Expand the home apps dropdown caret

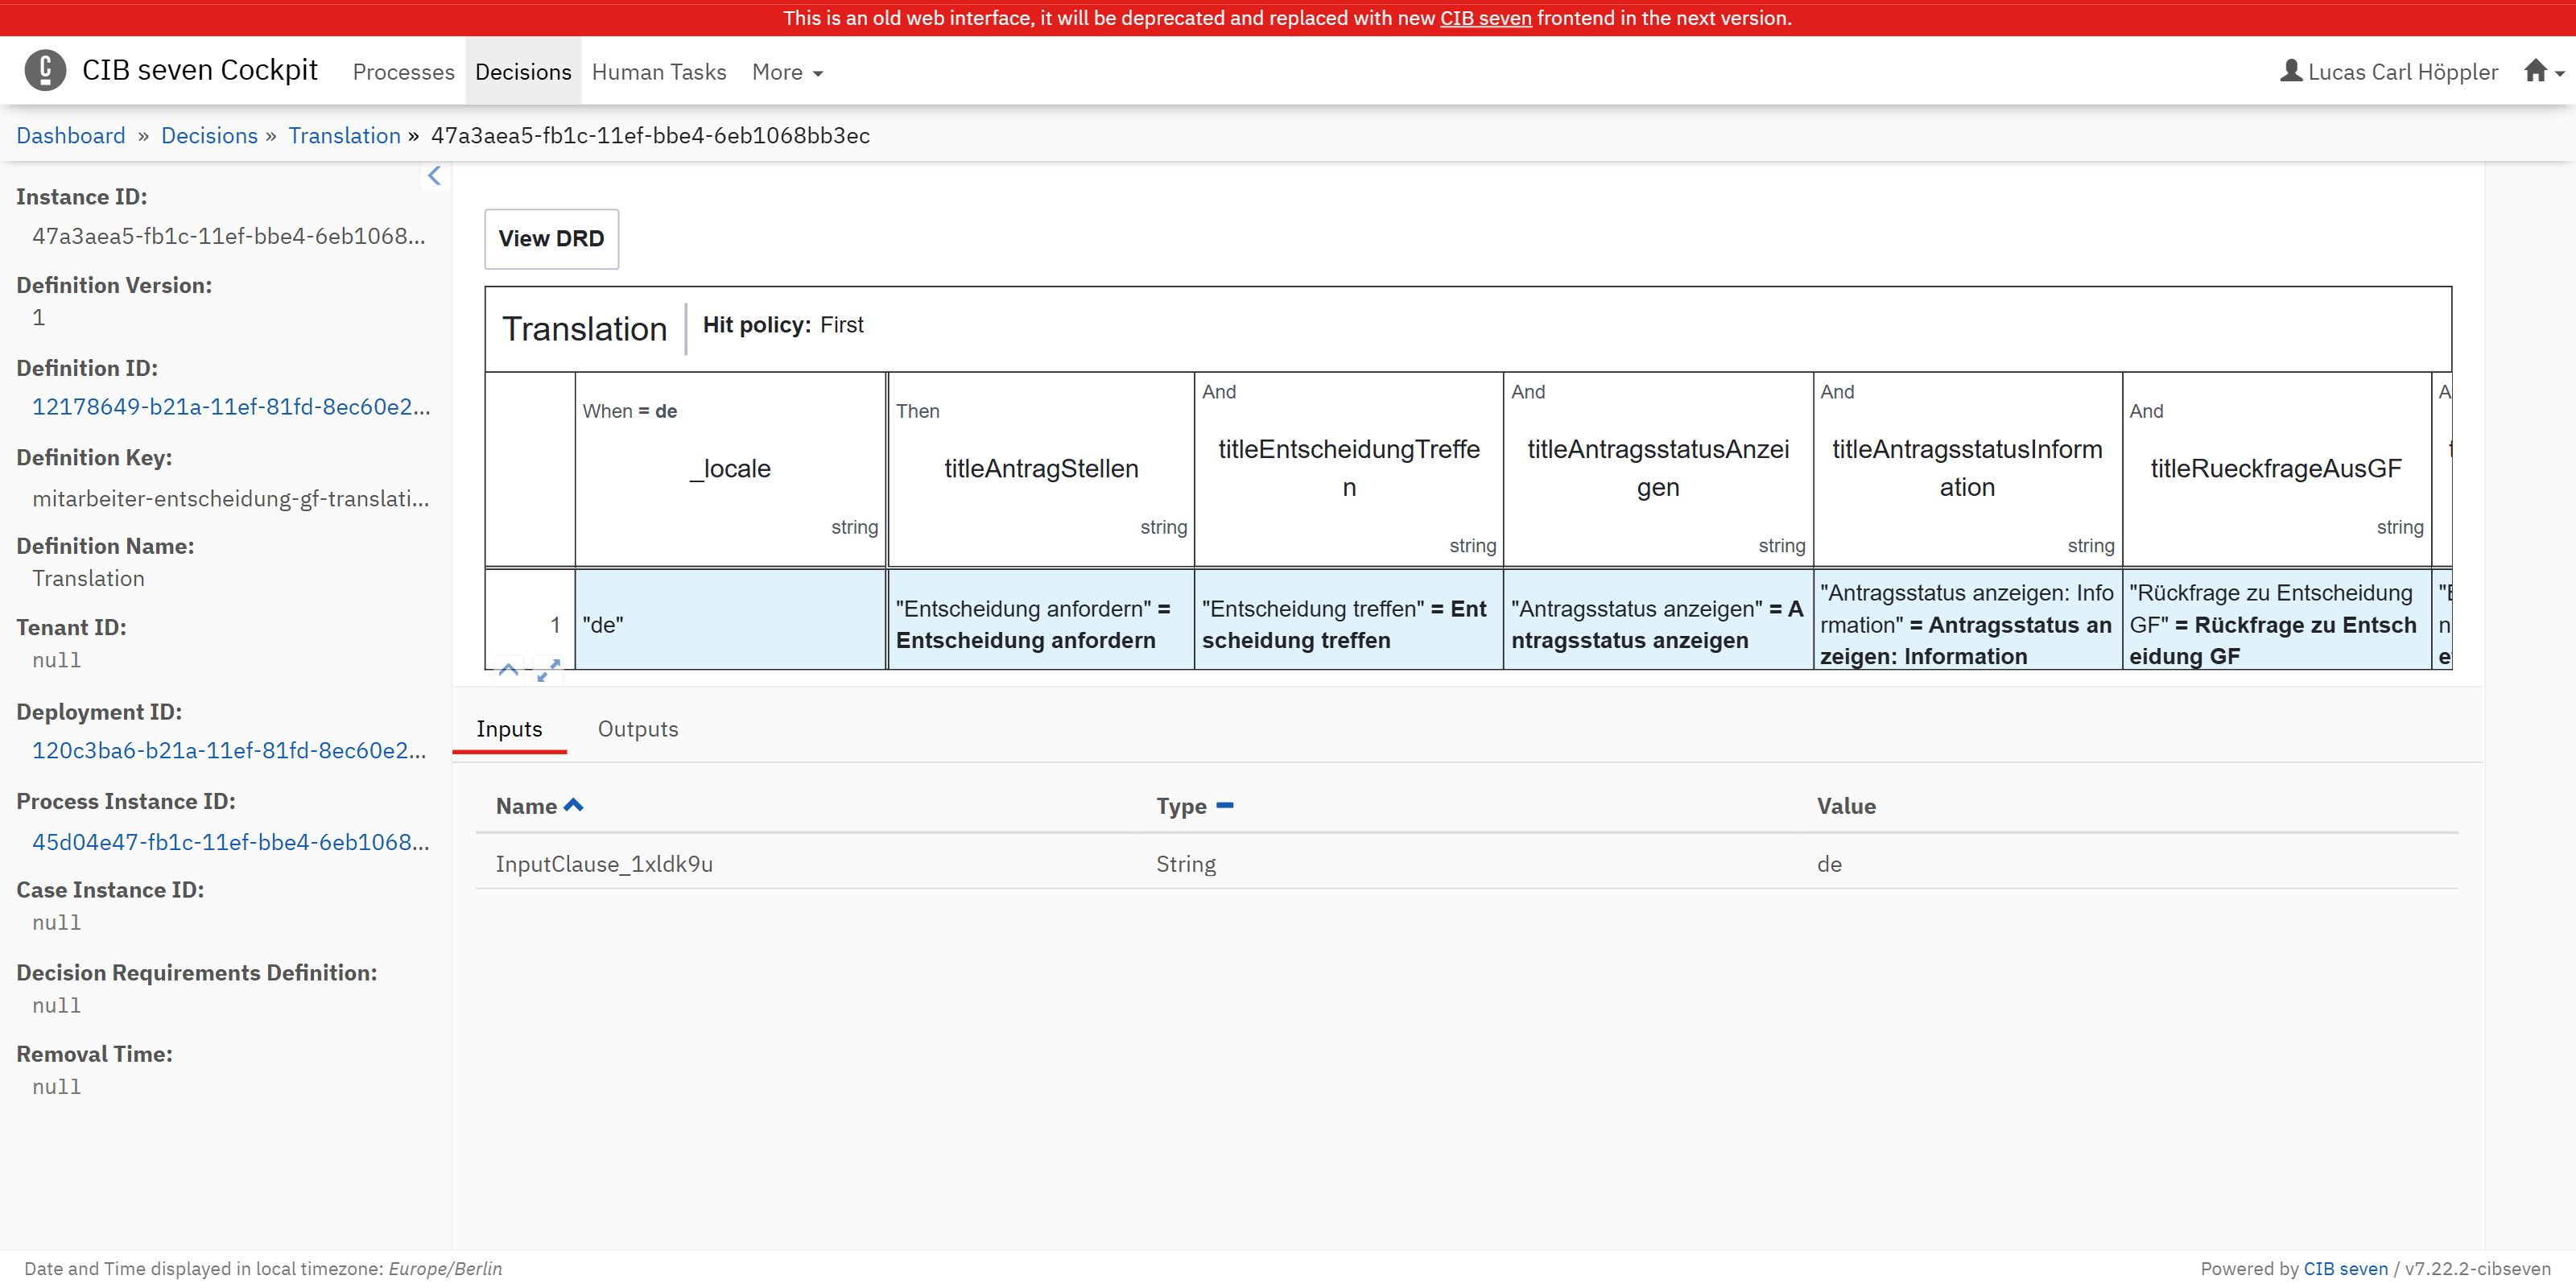click(x=2560, y=73)
